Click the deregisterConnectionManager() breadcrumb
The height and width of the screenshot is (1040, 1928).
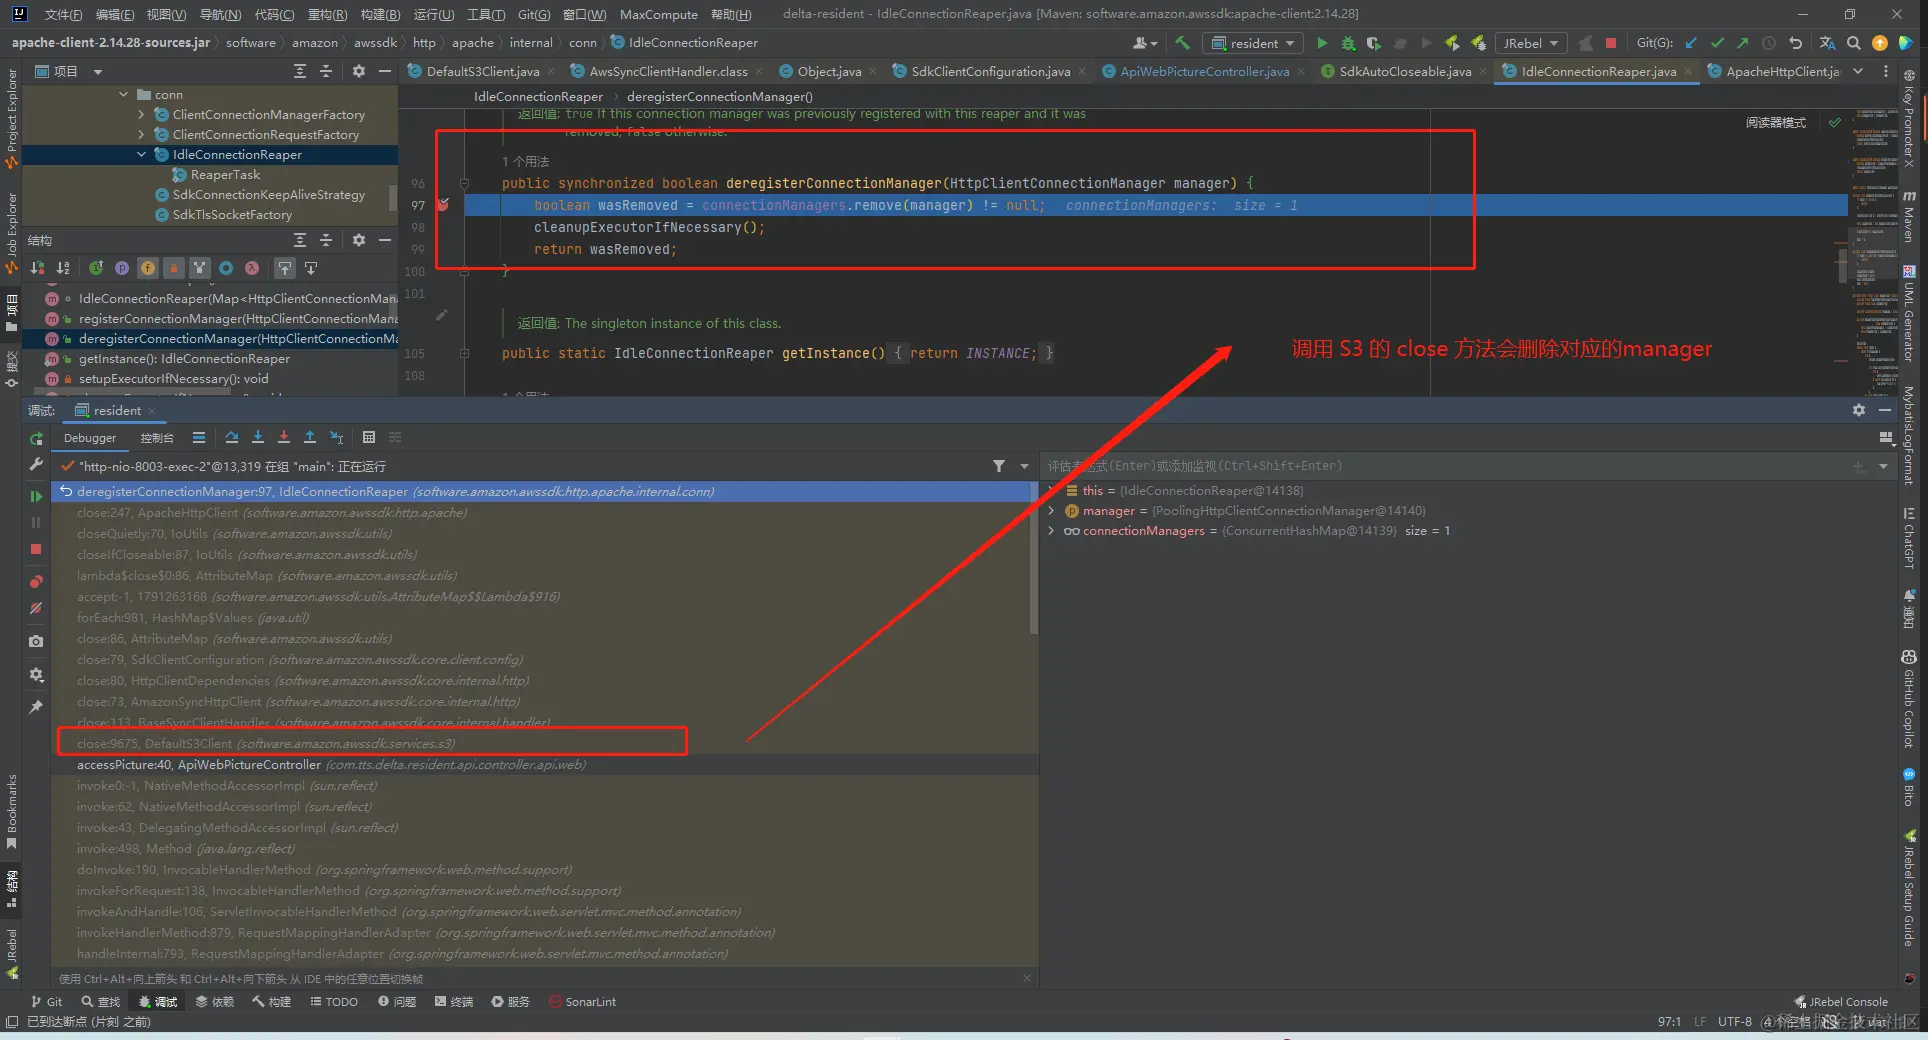click(x=719, y=97)
